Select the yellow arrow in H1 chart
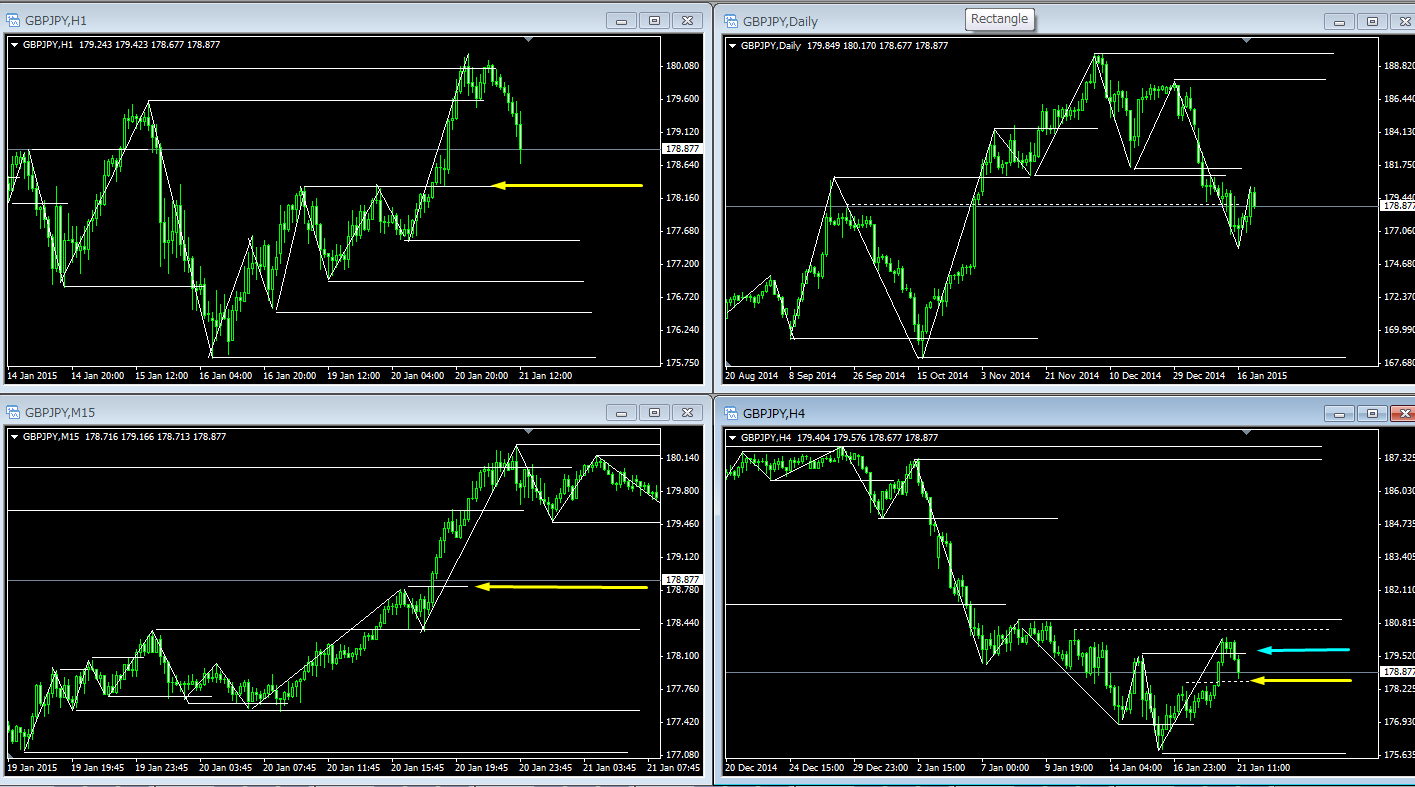The height and width of the screenshot is (787, 1415). pos(568,185)
